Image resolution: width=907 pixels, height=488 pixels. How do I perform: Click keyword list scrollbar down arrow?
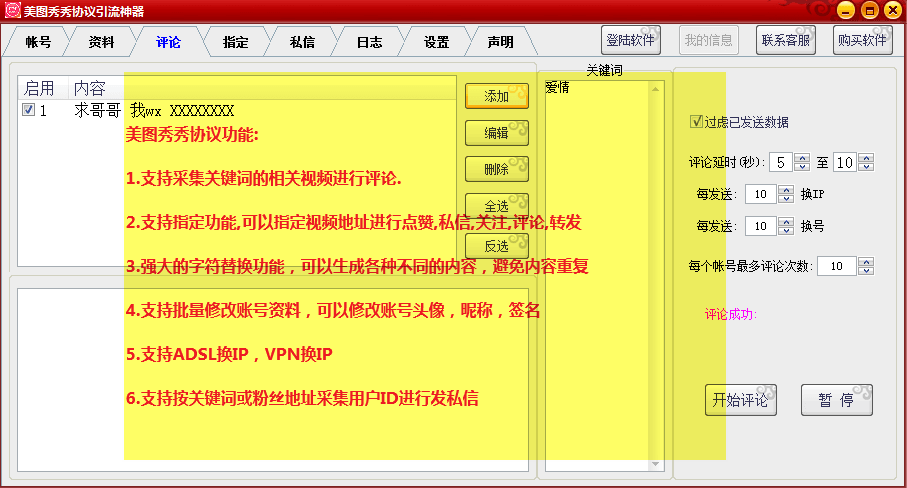click(655, 464)
